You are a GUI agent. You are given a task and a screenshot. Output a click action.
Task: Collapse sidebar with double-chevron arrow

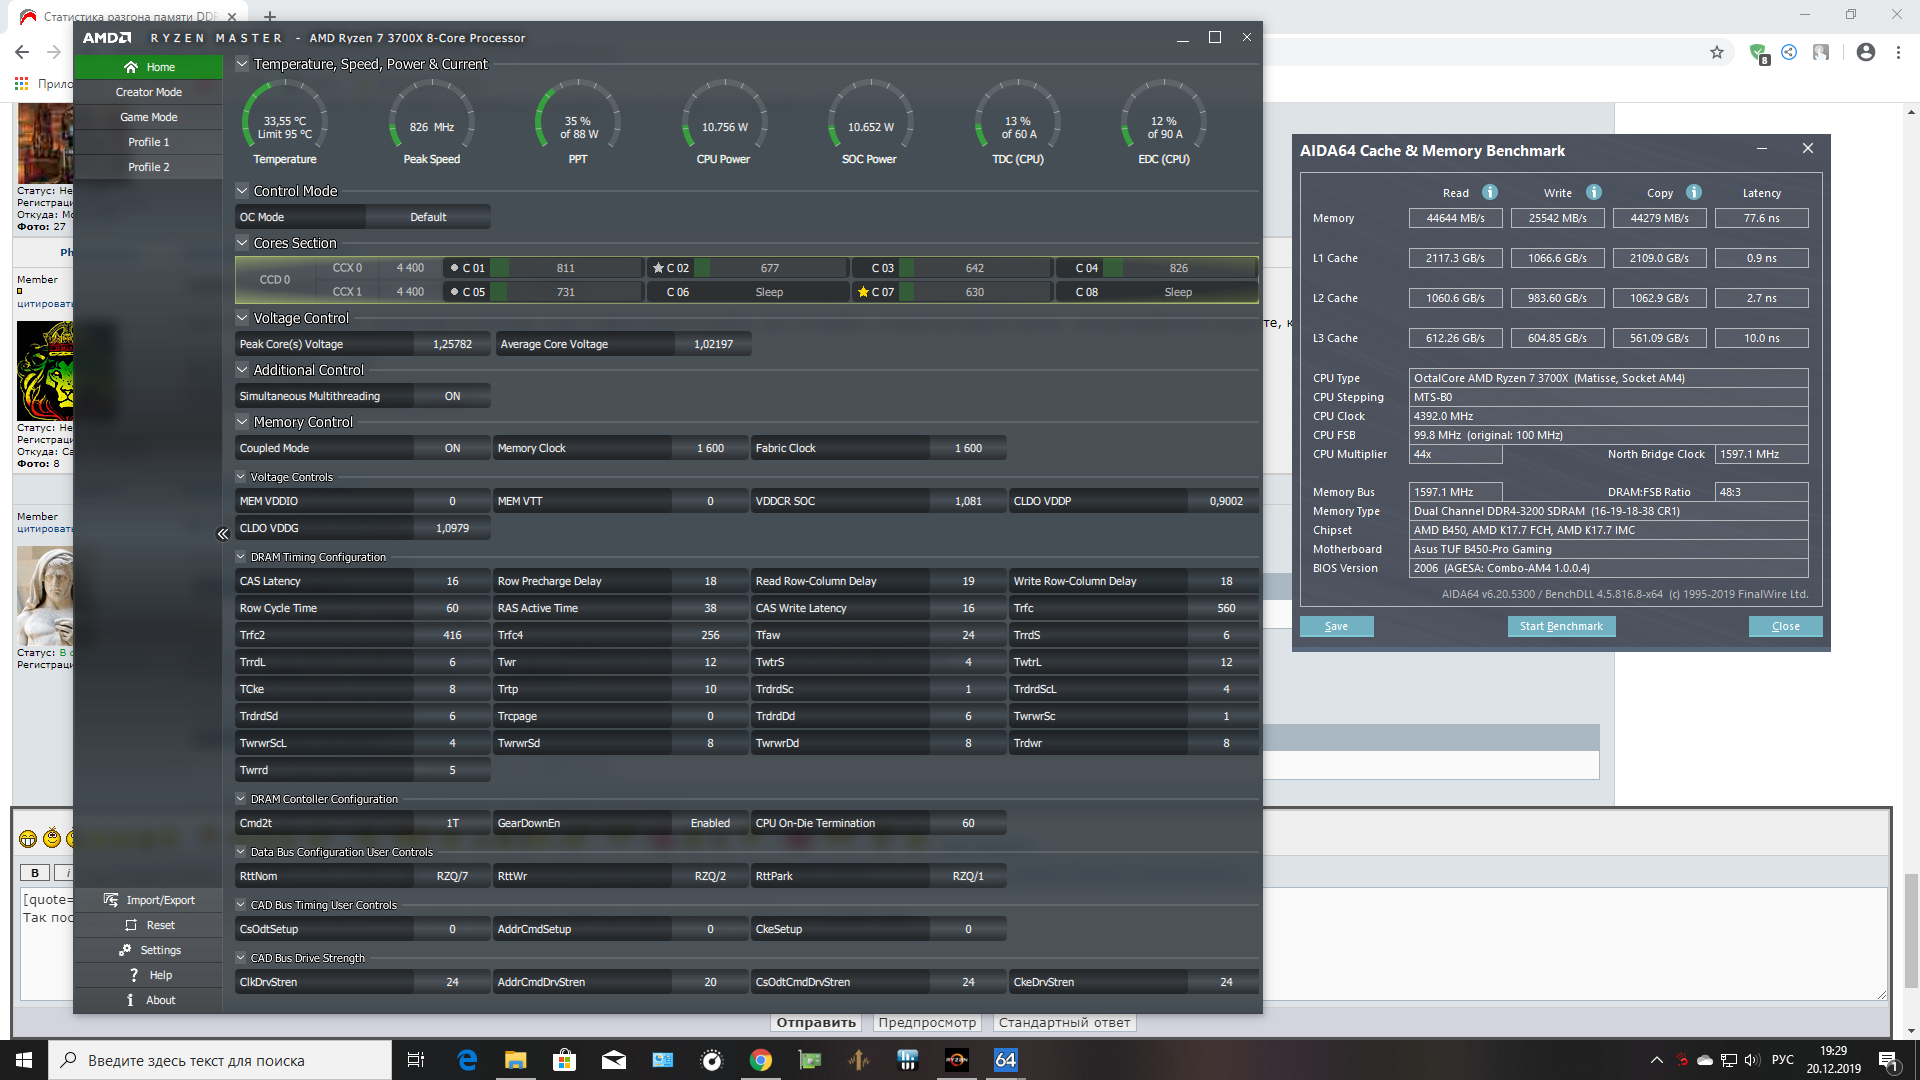point(222,534)
